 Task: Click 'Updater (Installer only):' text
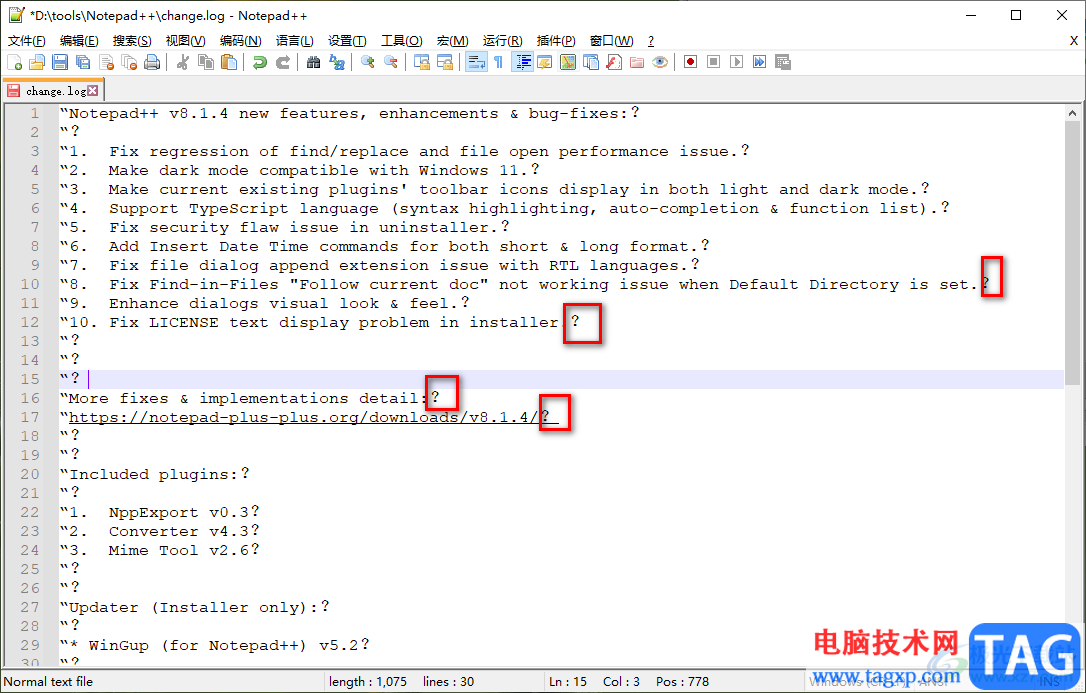click(193, 607)
